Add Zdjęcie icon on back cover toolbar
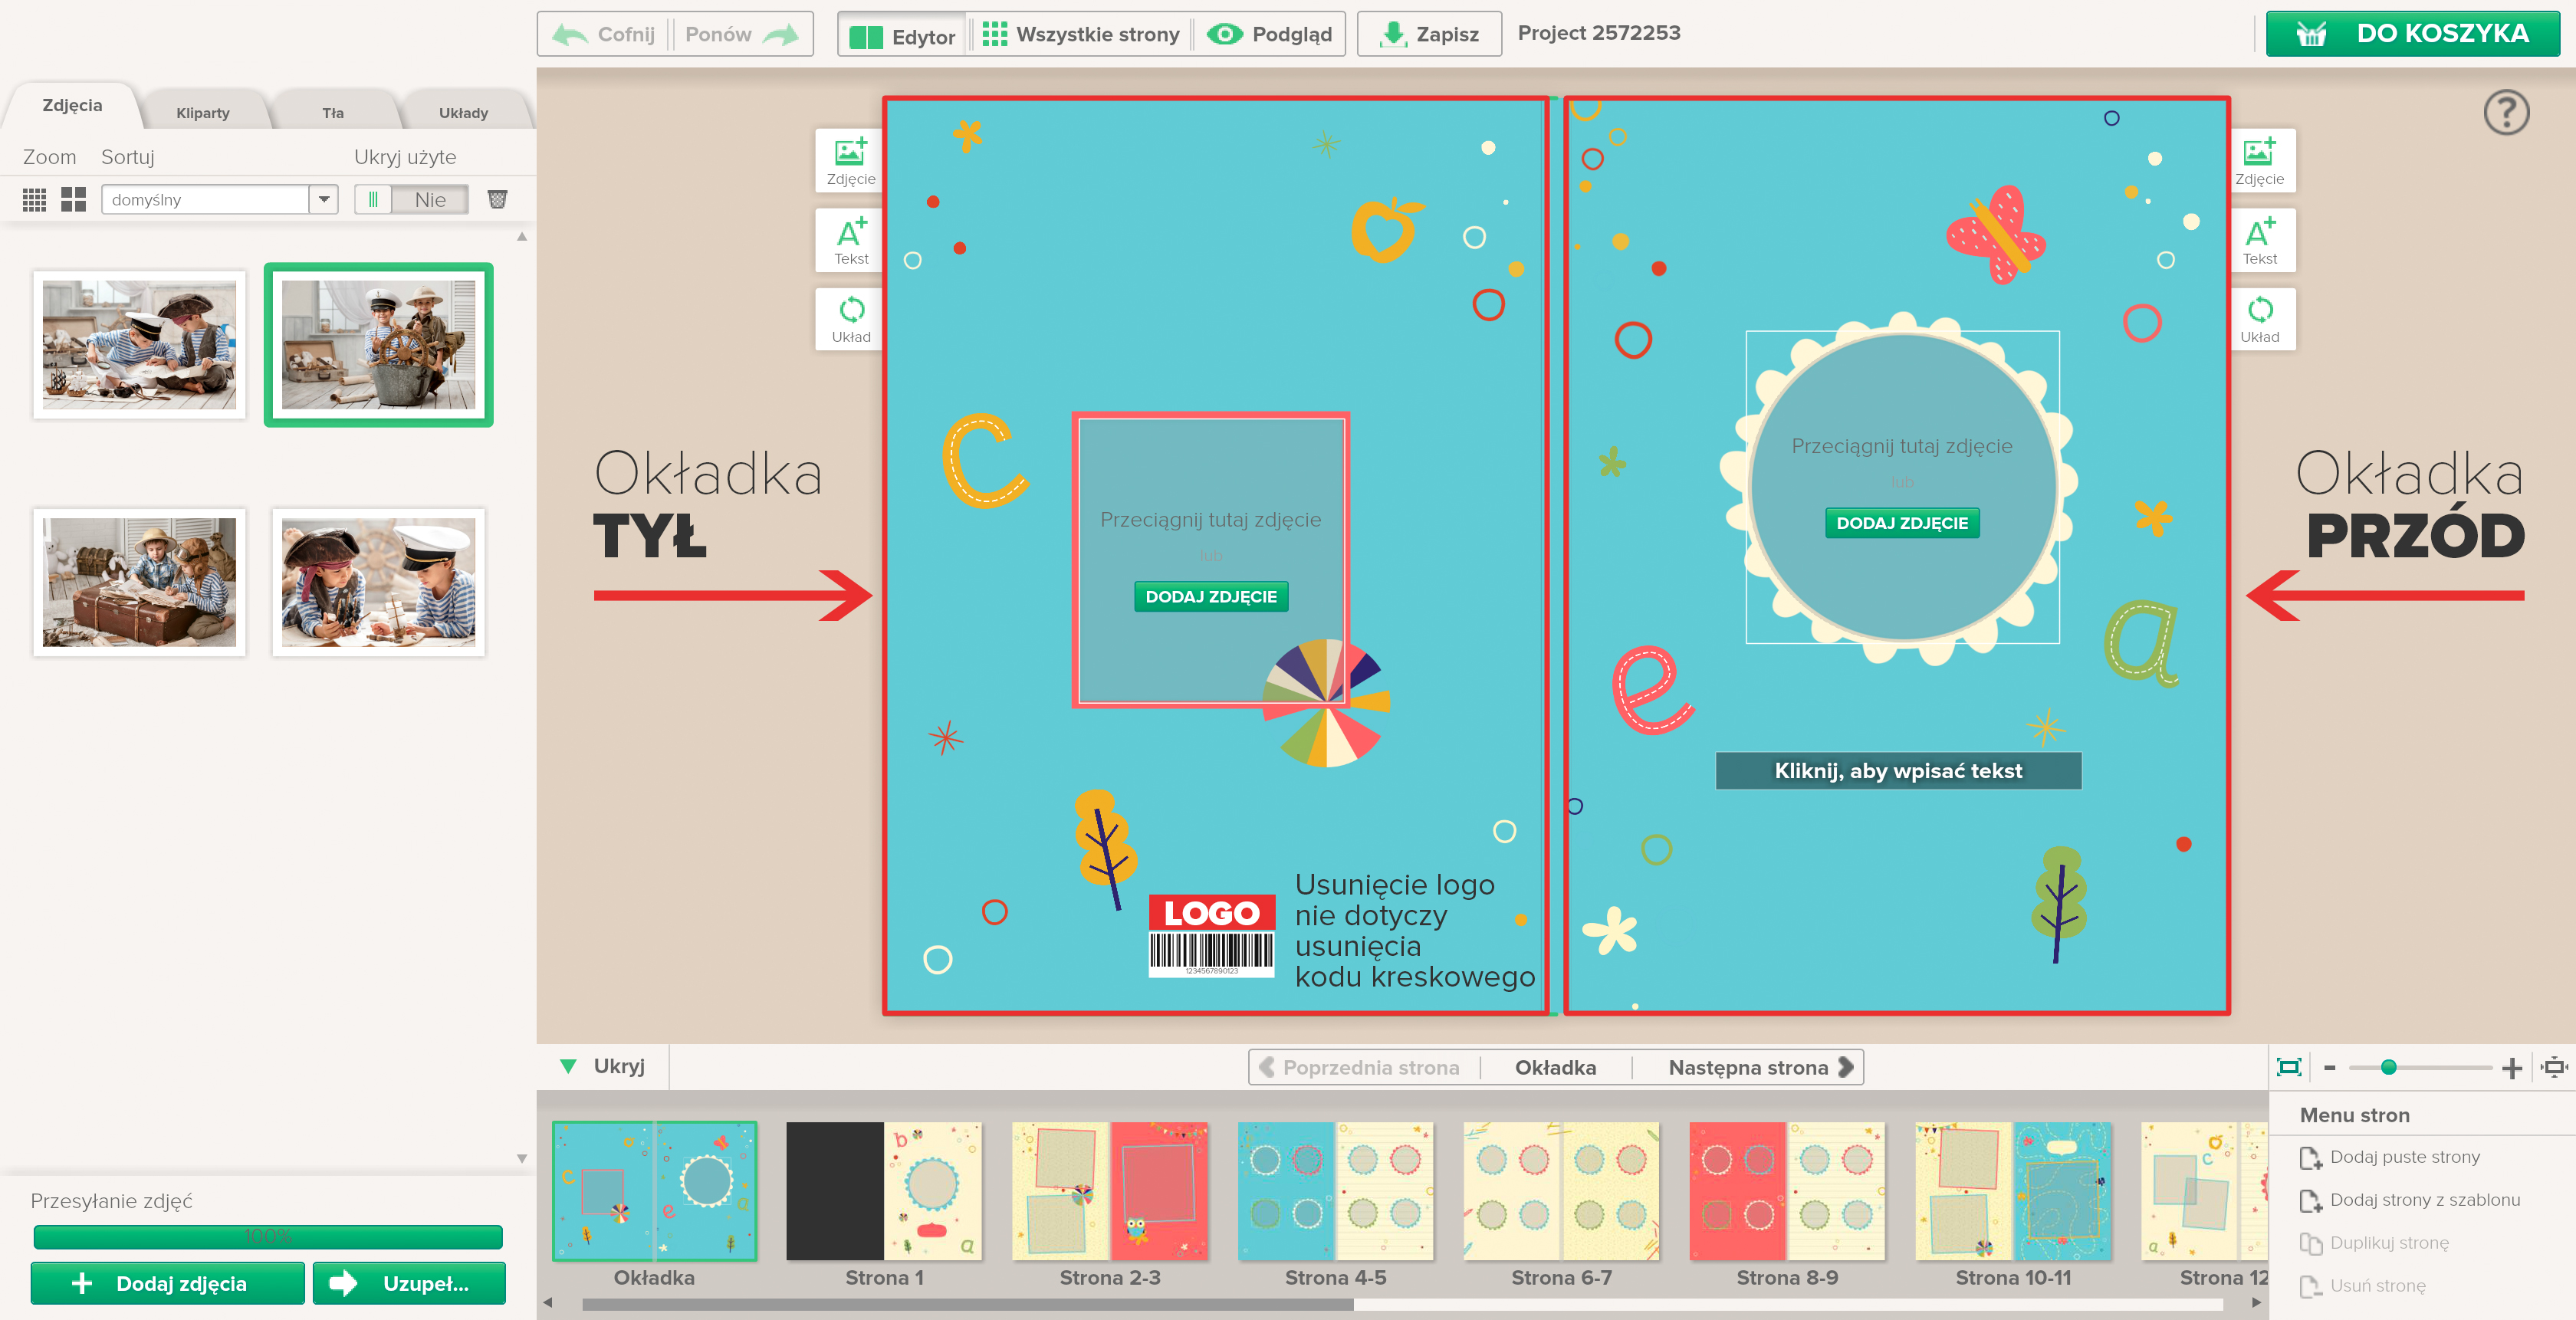The height and width of the screenshot is (1320, 2576). pyautogui.click(x=851, y=160)
